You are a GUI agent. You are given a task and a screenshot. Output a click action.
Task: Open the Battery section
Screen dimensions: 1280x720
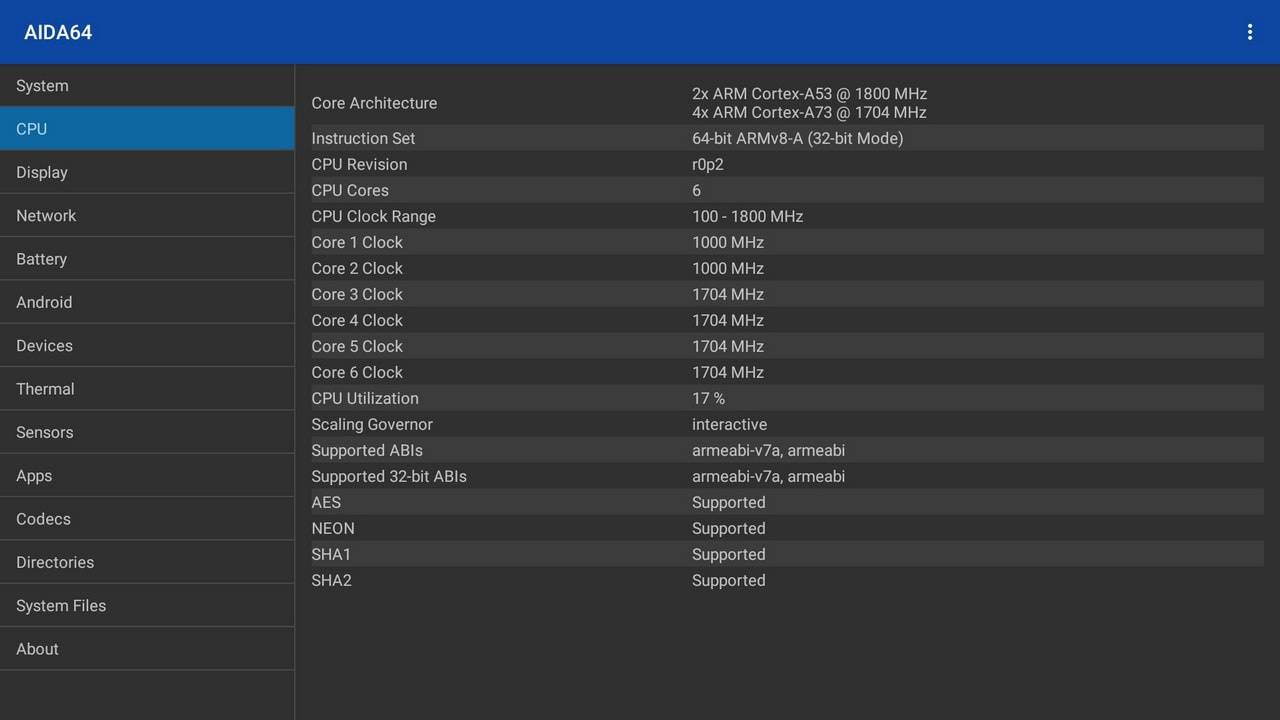147,259
